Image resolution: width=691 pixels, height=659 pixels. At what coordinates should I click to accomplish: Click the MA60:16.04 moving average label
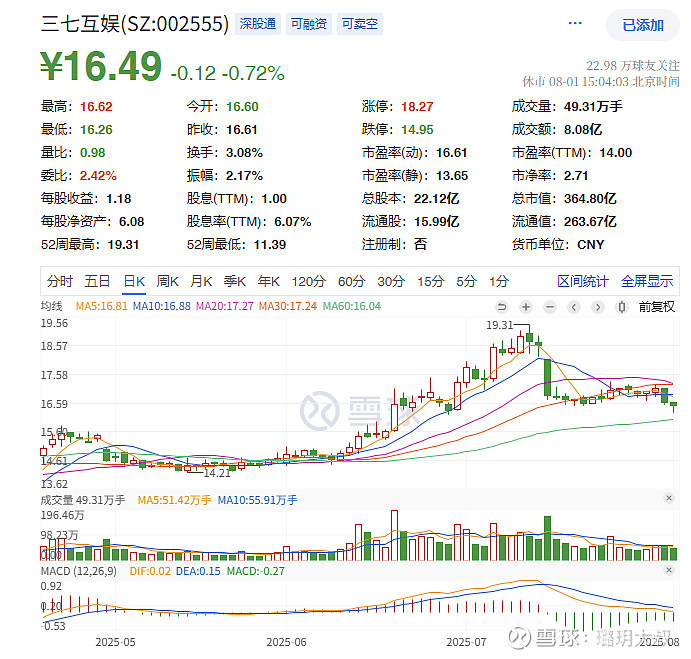(352, 306)
